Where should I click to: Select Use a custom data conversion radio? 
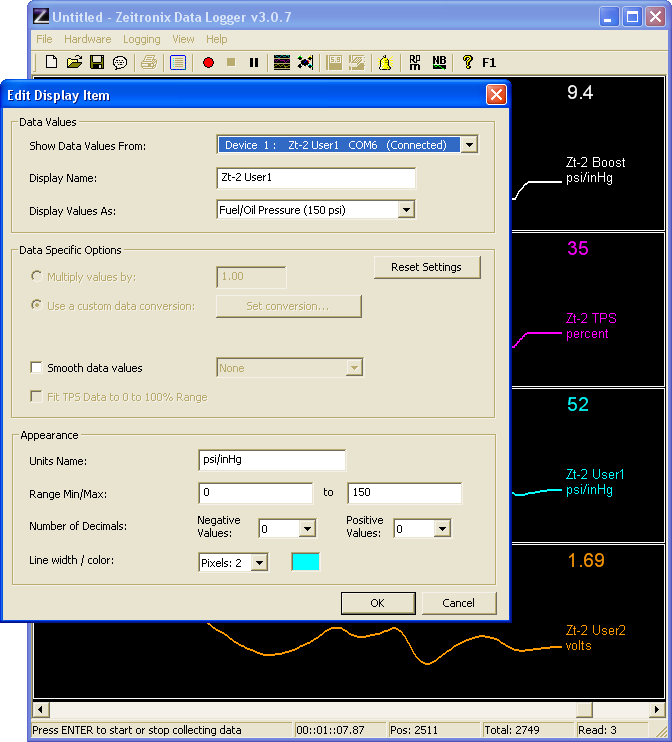point(36,305)
